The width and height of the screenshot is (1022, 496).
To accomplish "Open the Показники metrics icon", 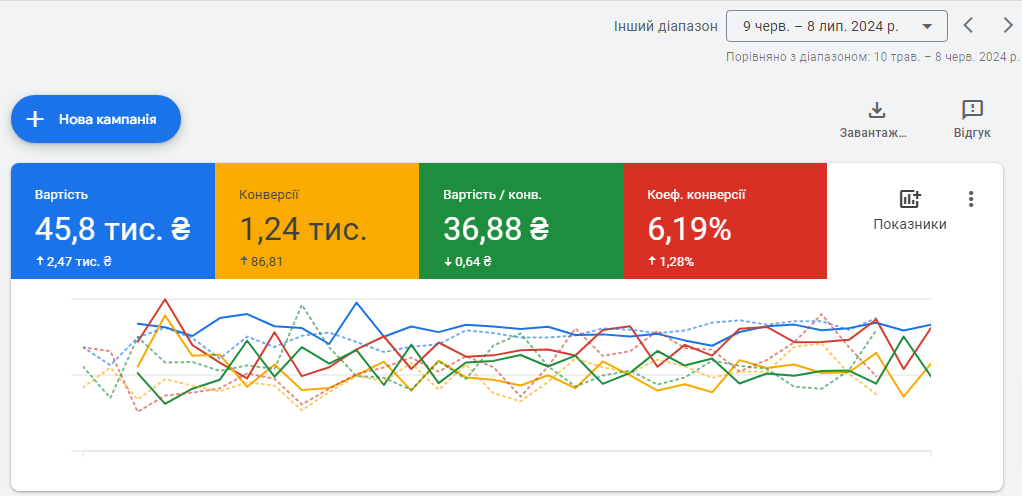I will click(x=909, y=199).
